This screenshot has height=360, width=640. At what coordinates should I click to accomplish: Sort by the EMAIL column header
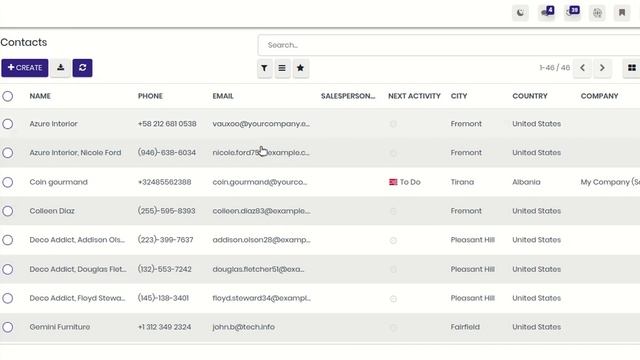pos(223,96)
